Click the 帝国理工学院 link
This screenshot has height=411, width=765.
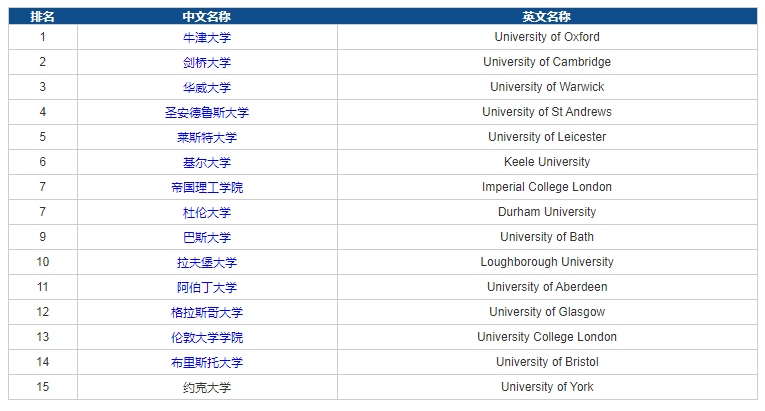[x=207, y=187]
